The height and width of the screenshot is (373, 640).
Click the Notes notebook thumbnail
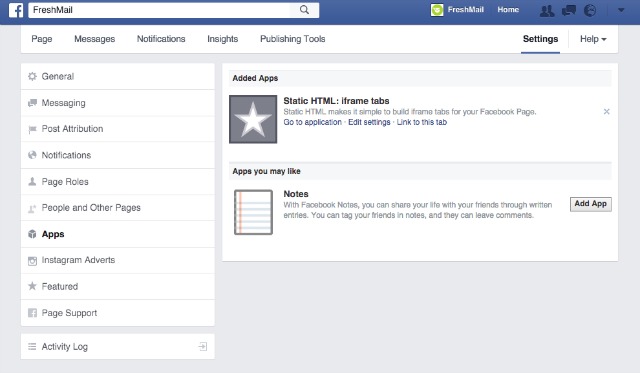[x=253, y=212]
